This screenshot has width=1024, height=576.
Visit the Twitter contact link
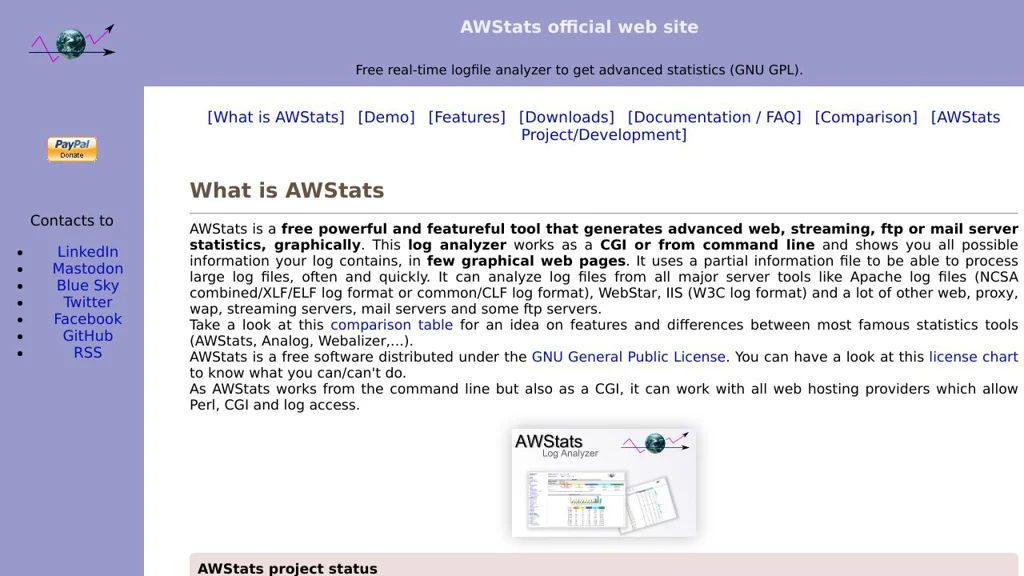[x=88, y=302]
